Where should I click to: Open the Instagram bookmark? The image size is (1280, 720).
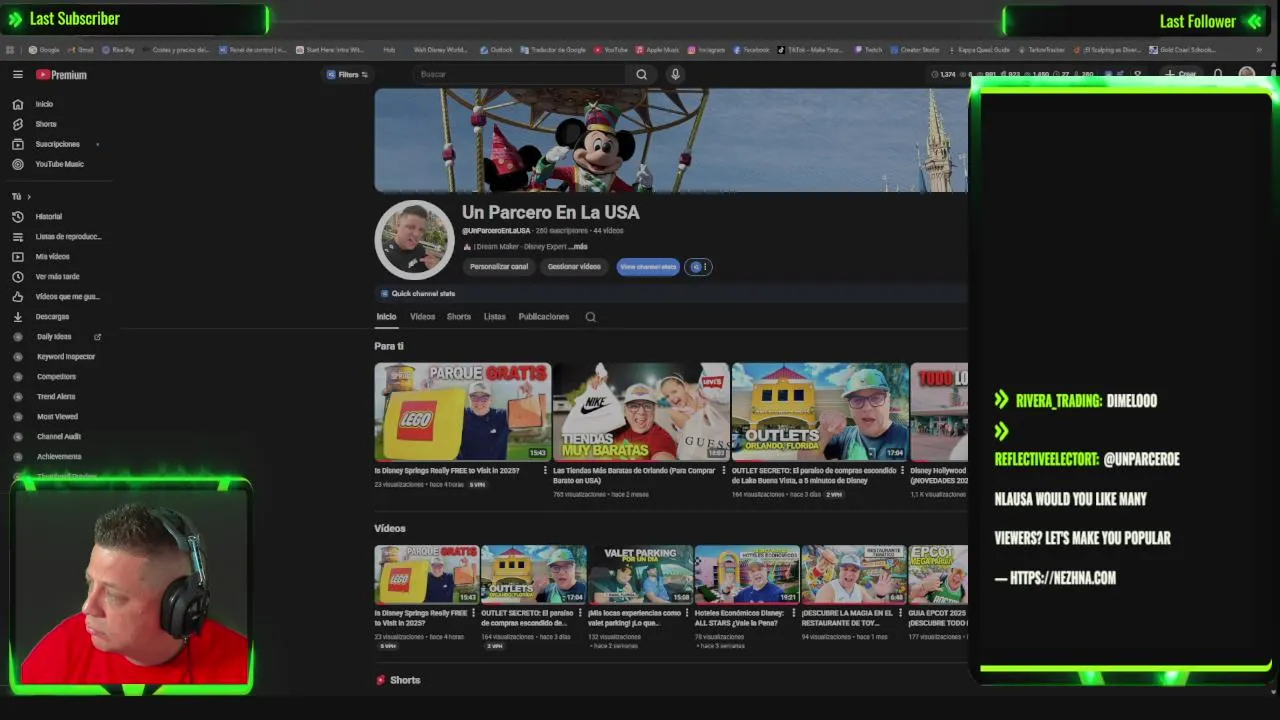click(x=706, y=49)
